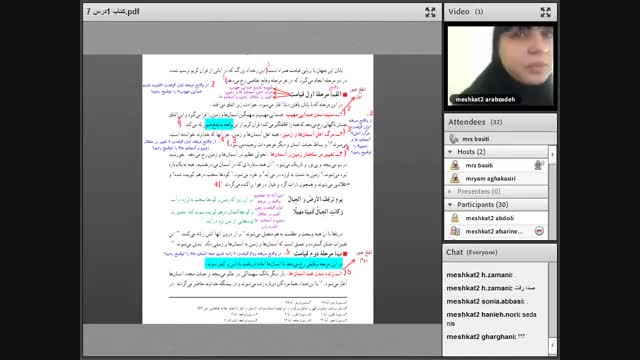
Task: Click the host avatar icon for mrs basiti
Action: click(x=455, y=165)
